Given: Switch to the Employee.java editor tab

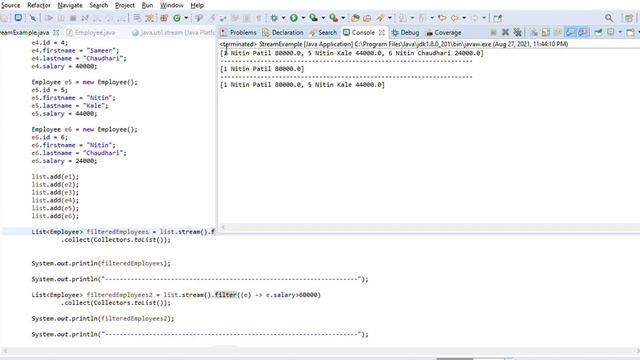Looking at the screenshot, I should click(91, 32).
